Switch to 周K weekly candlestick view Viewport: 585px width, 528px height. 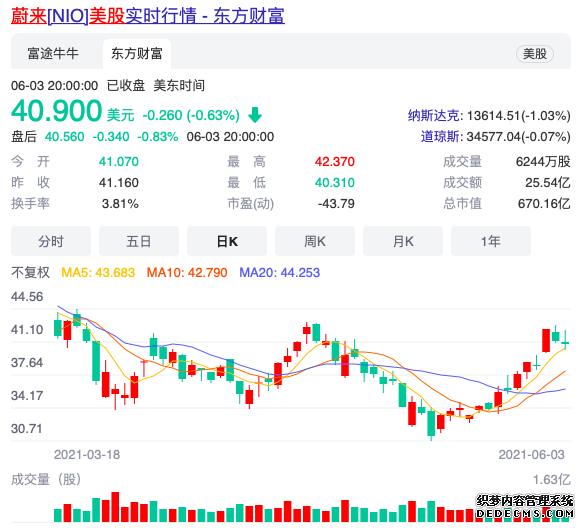[x=315, y=241]
